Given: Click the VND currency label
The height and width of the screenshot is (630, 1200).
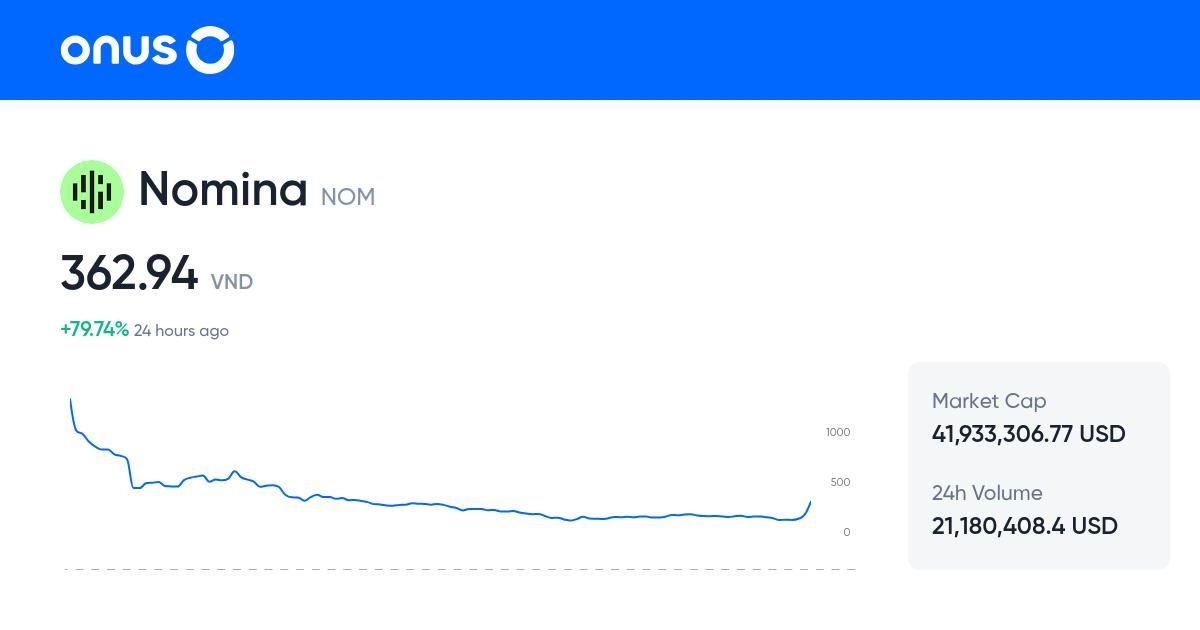Looking at the screenshot, I should tap(231, 283).
